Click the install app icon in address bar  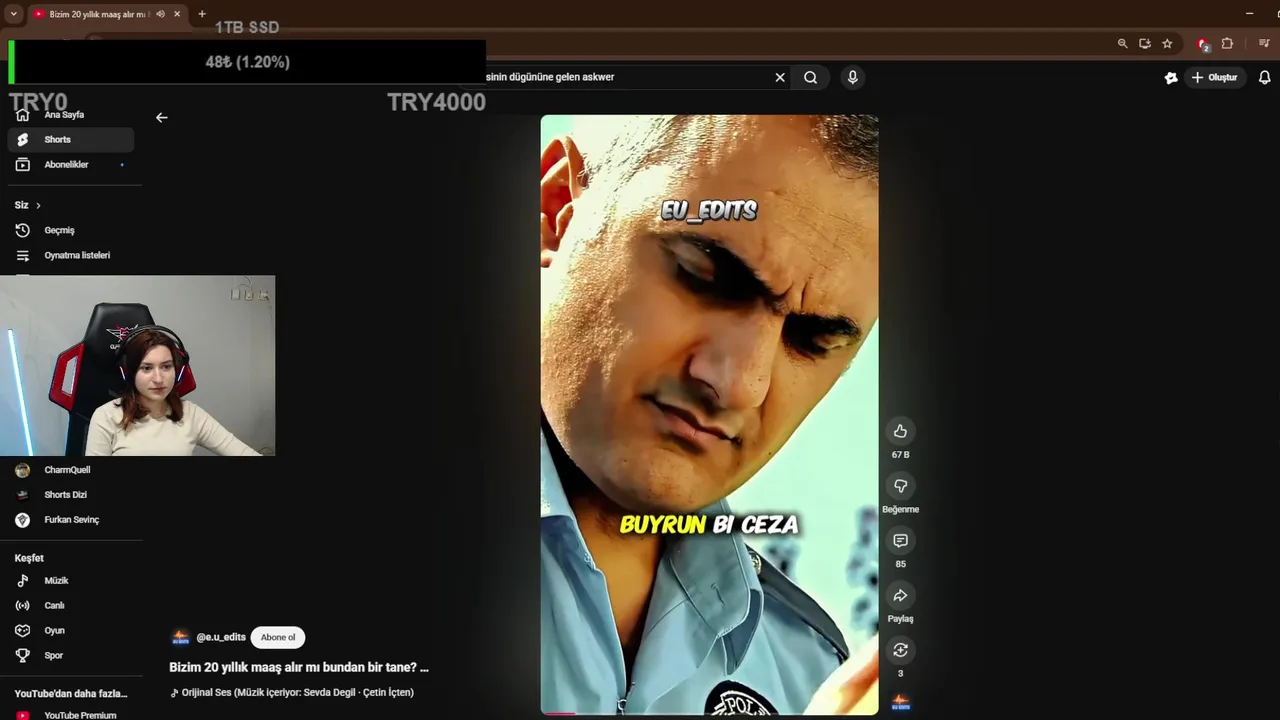pyautogui.click(x=1145, y=44)
